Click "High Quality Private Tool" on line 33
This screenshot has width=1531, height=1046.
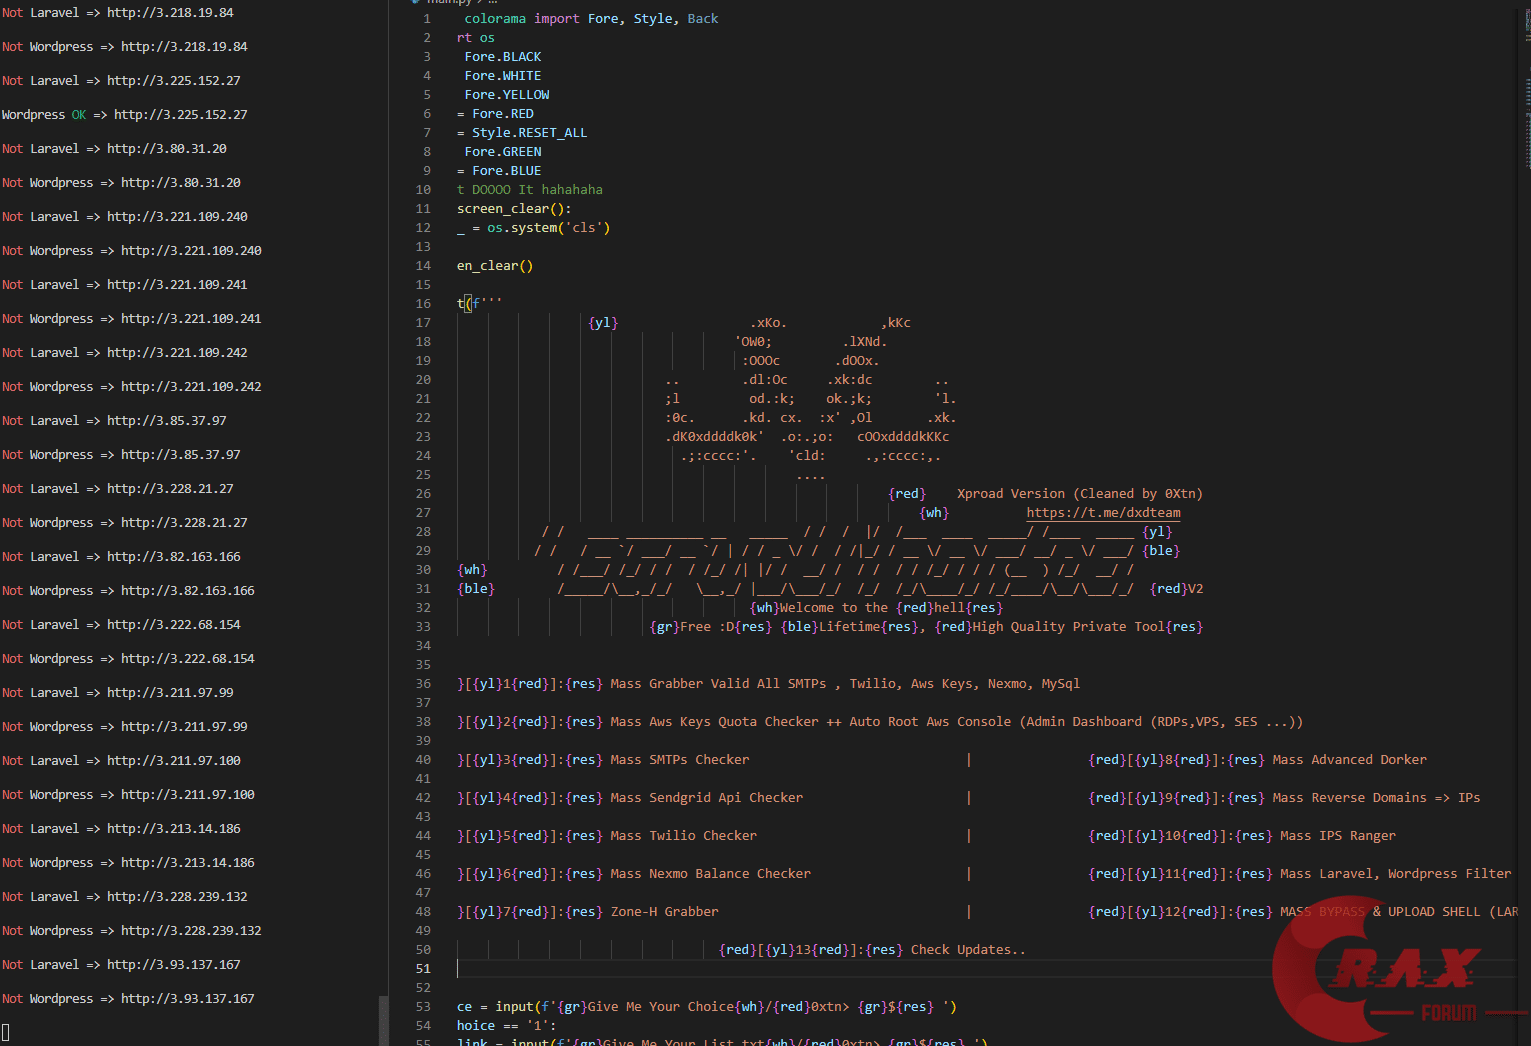pos(1069,627)
